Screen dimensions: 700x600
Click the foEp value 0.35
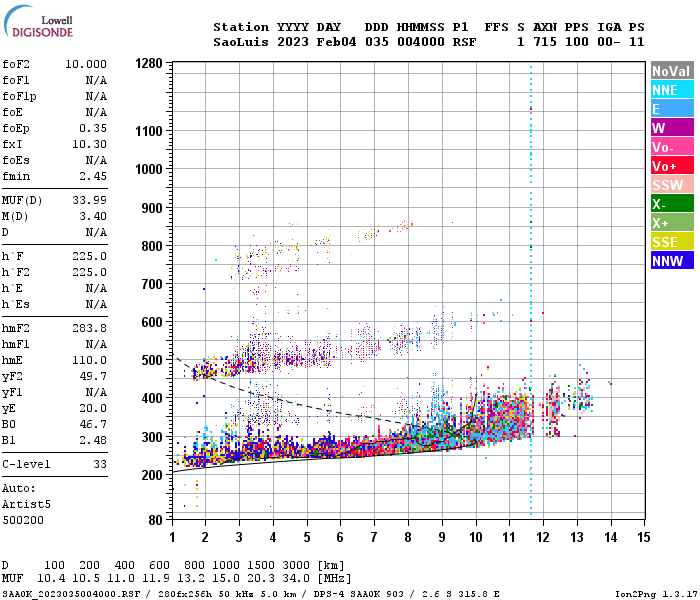coord(93,128)
